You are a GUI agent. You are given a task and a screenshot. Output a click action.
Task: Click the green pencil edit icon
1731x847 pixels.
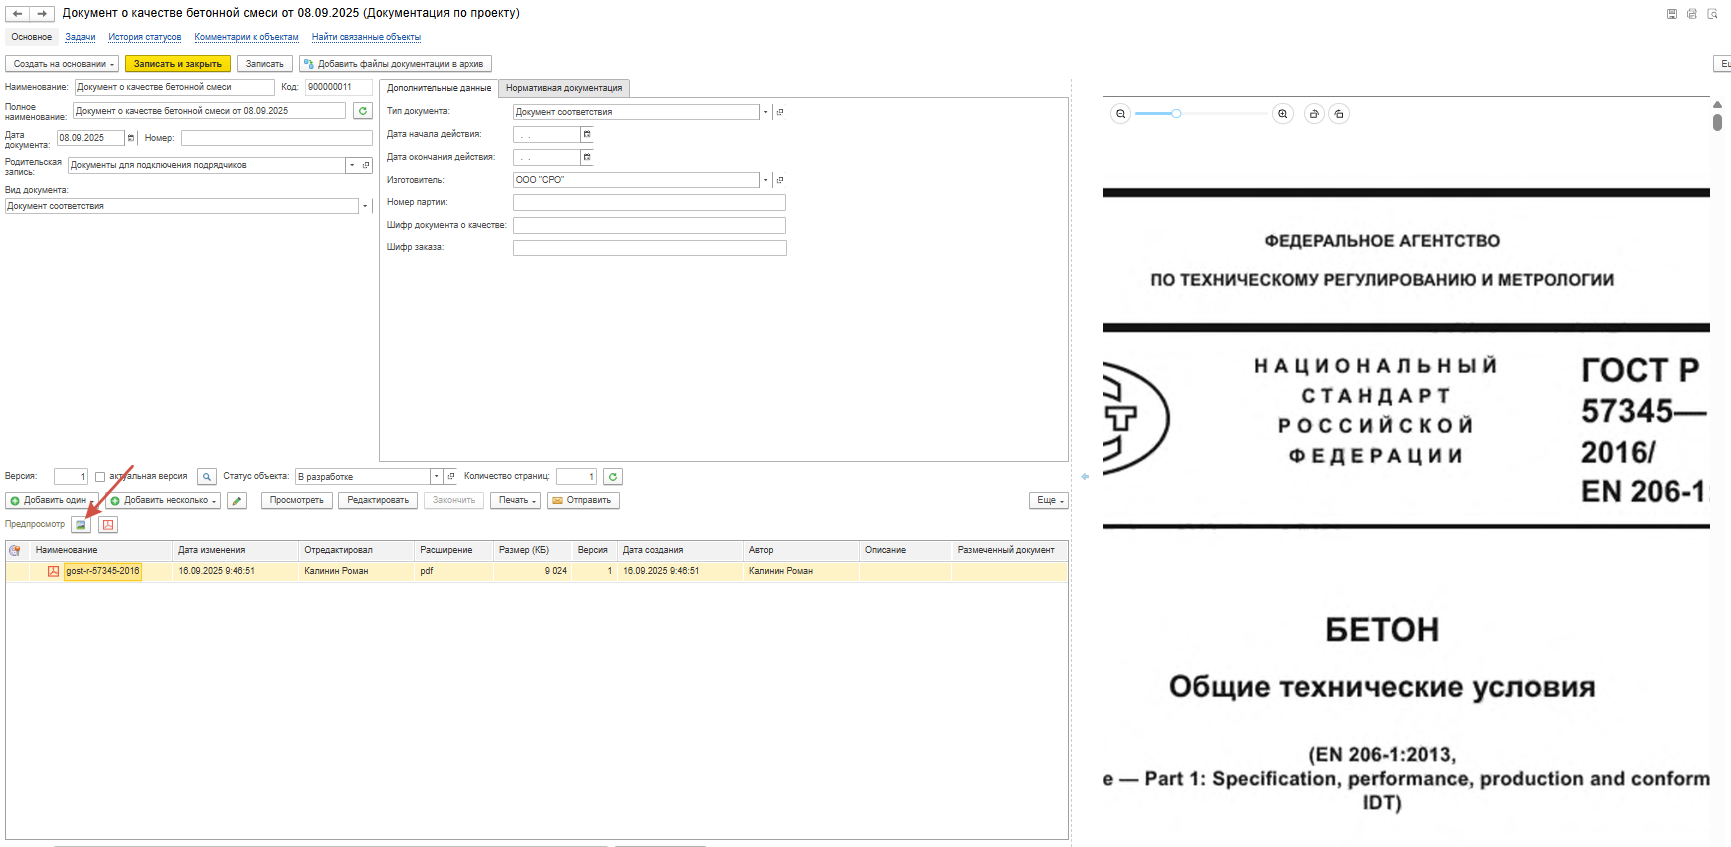coord(237,501)
